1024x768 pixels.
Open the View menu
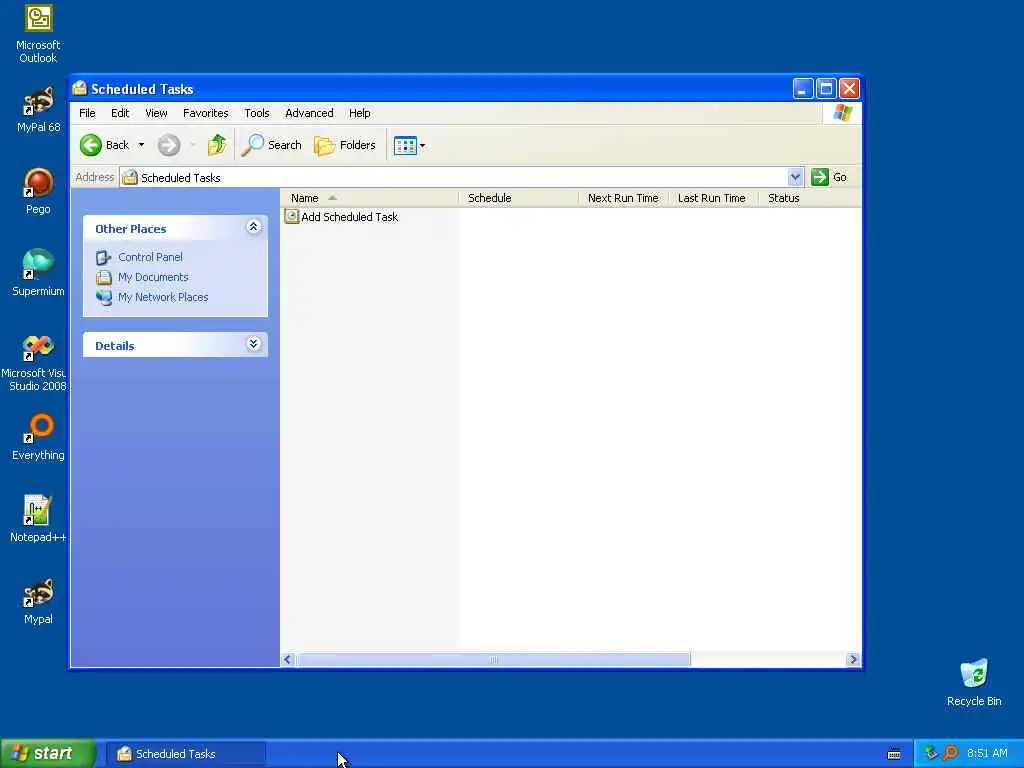(x=156, y=113)
